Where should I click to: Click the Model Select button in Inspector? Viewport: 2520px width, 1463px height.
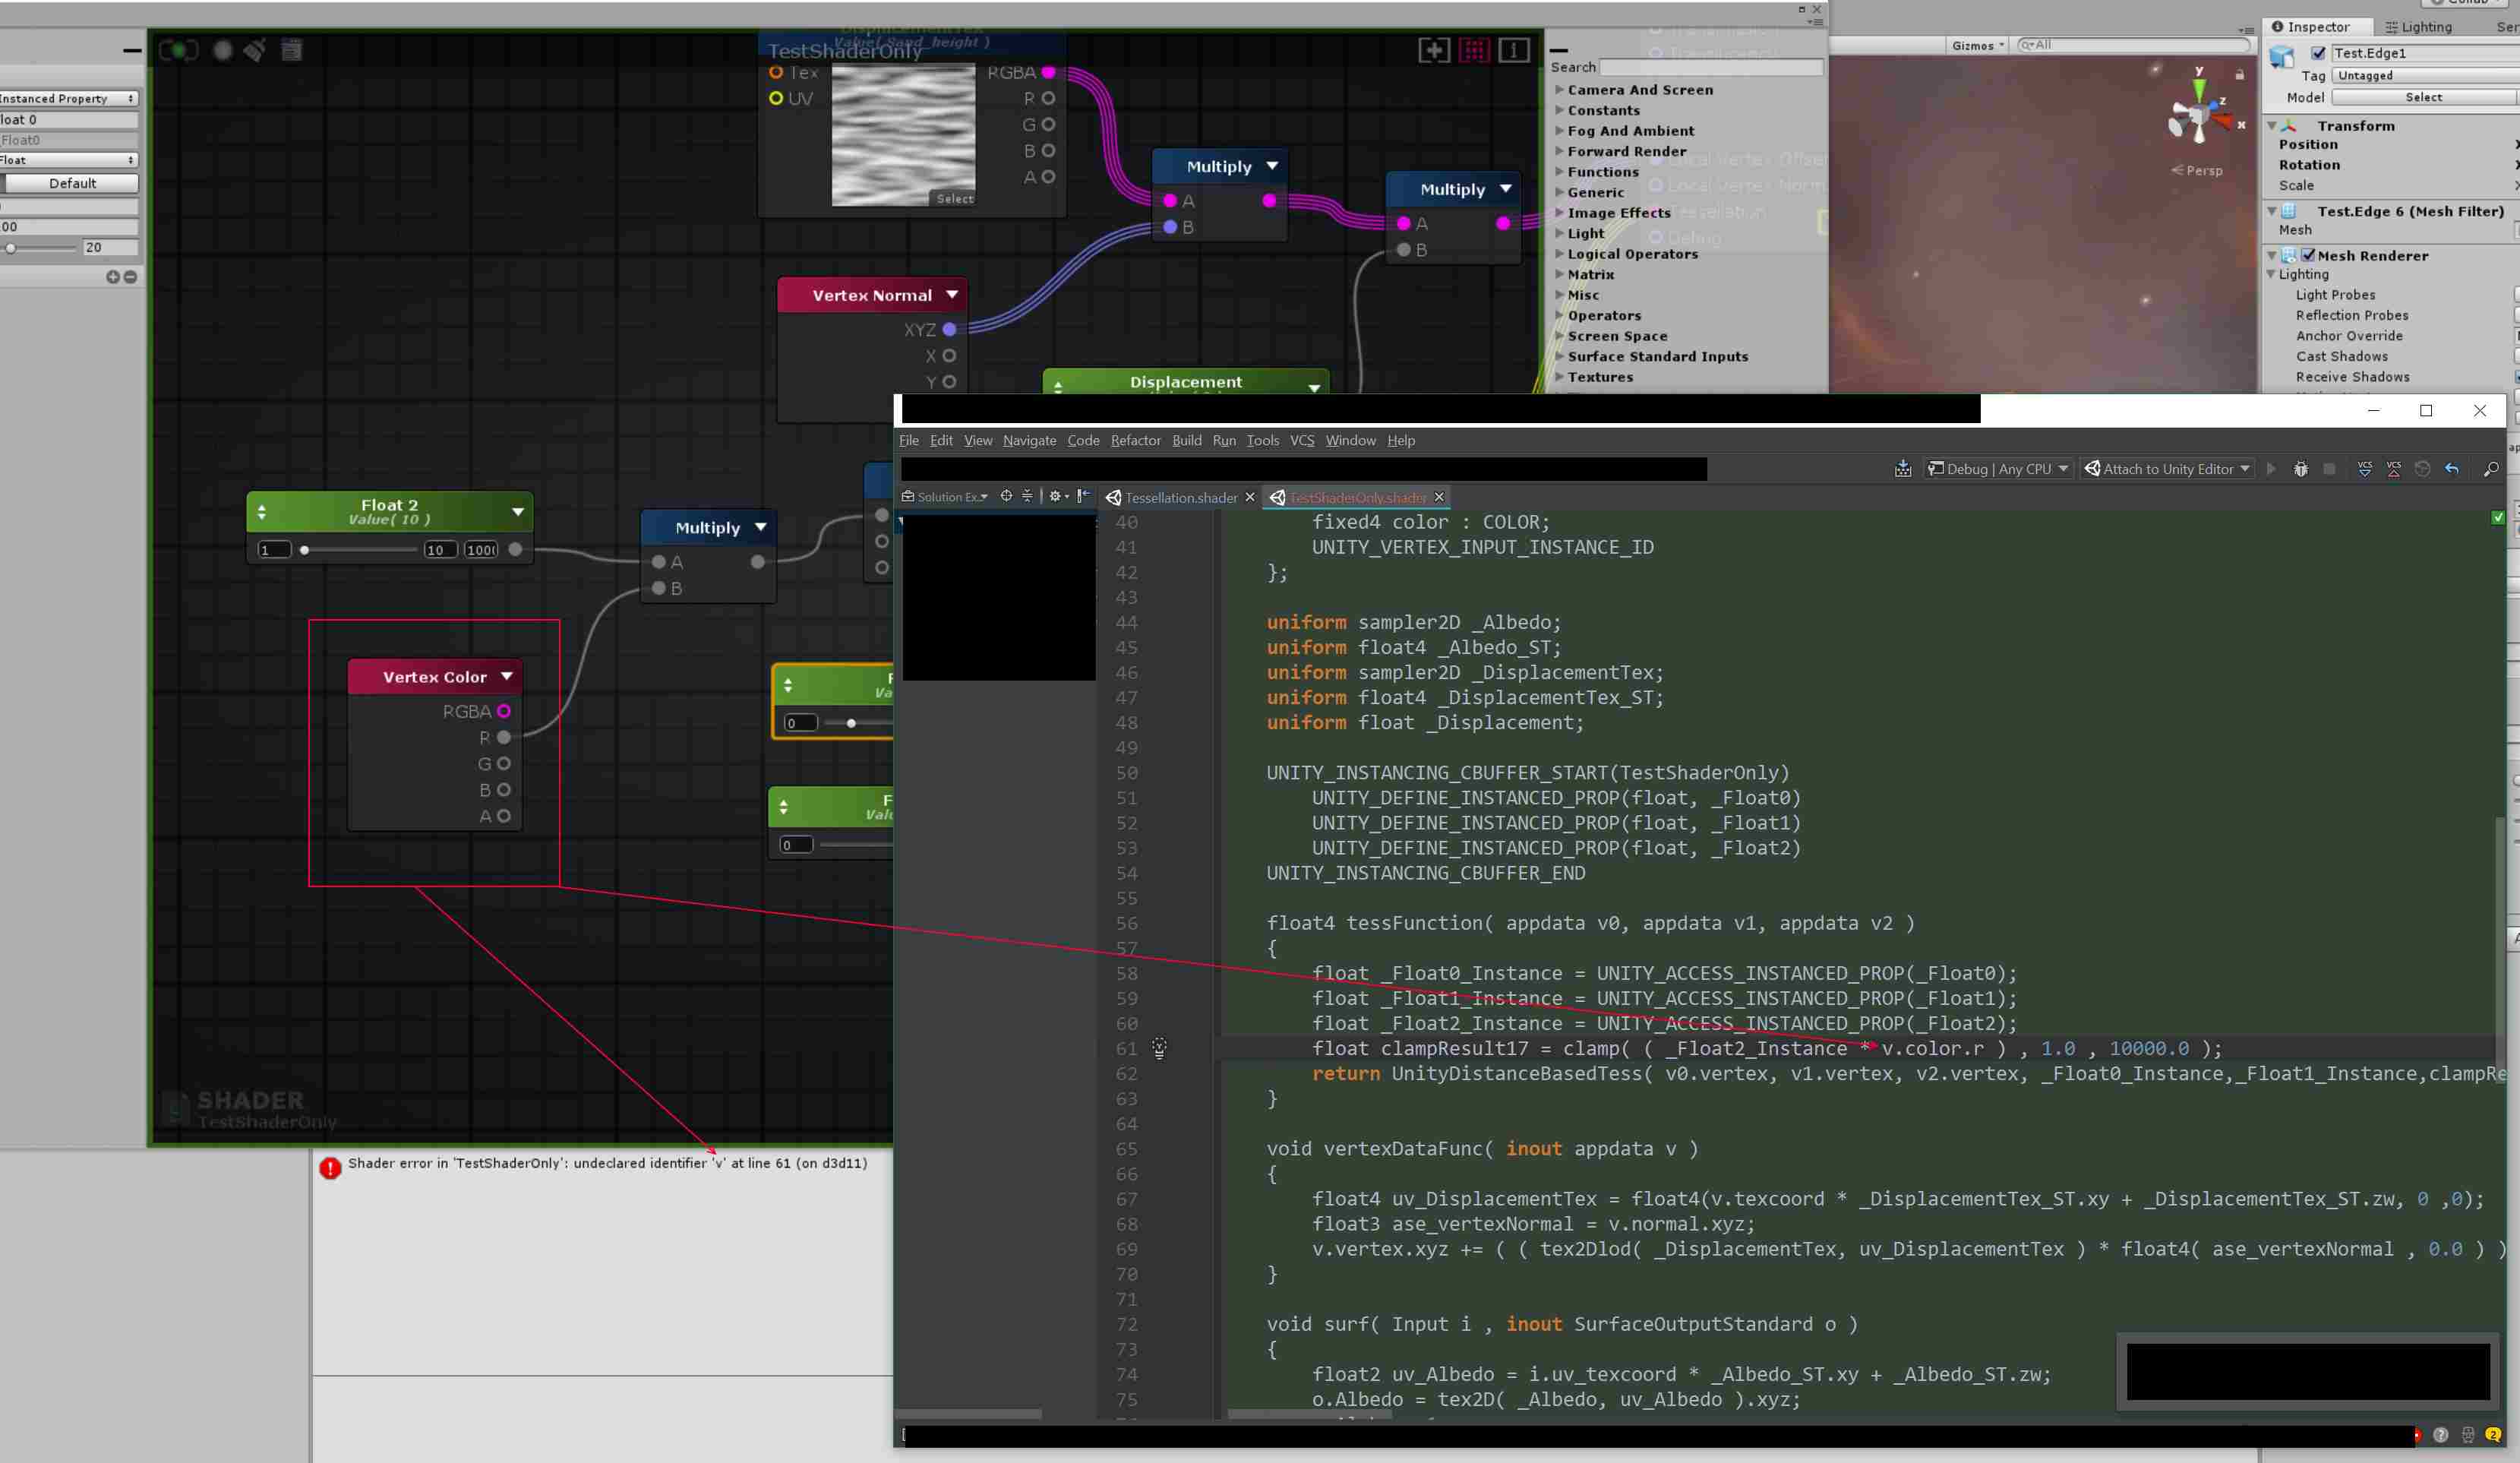(2425, 97)
